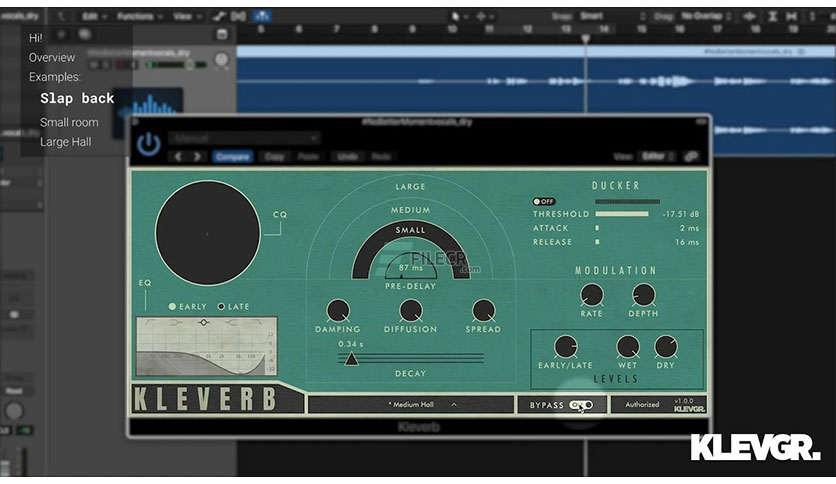Open the pointer tool menu
836x484 pixels.
(x=458, y=16)
